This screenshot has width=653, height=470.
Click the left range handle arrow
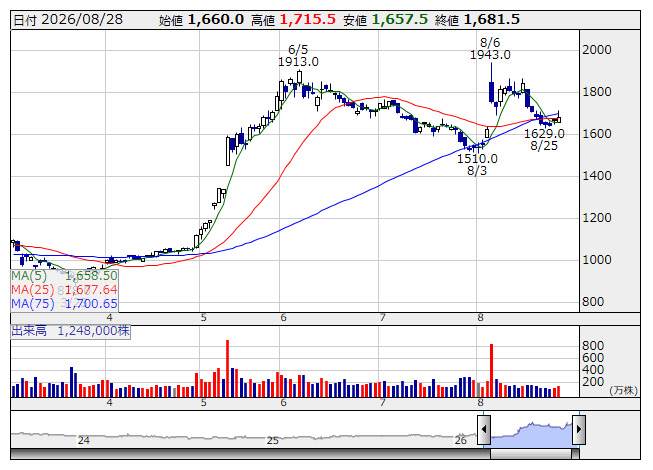click(x=484, y=430)
